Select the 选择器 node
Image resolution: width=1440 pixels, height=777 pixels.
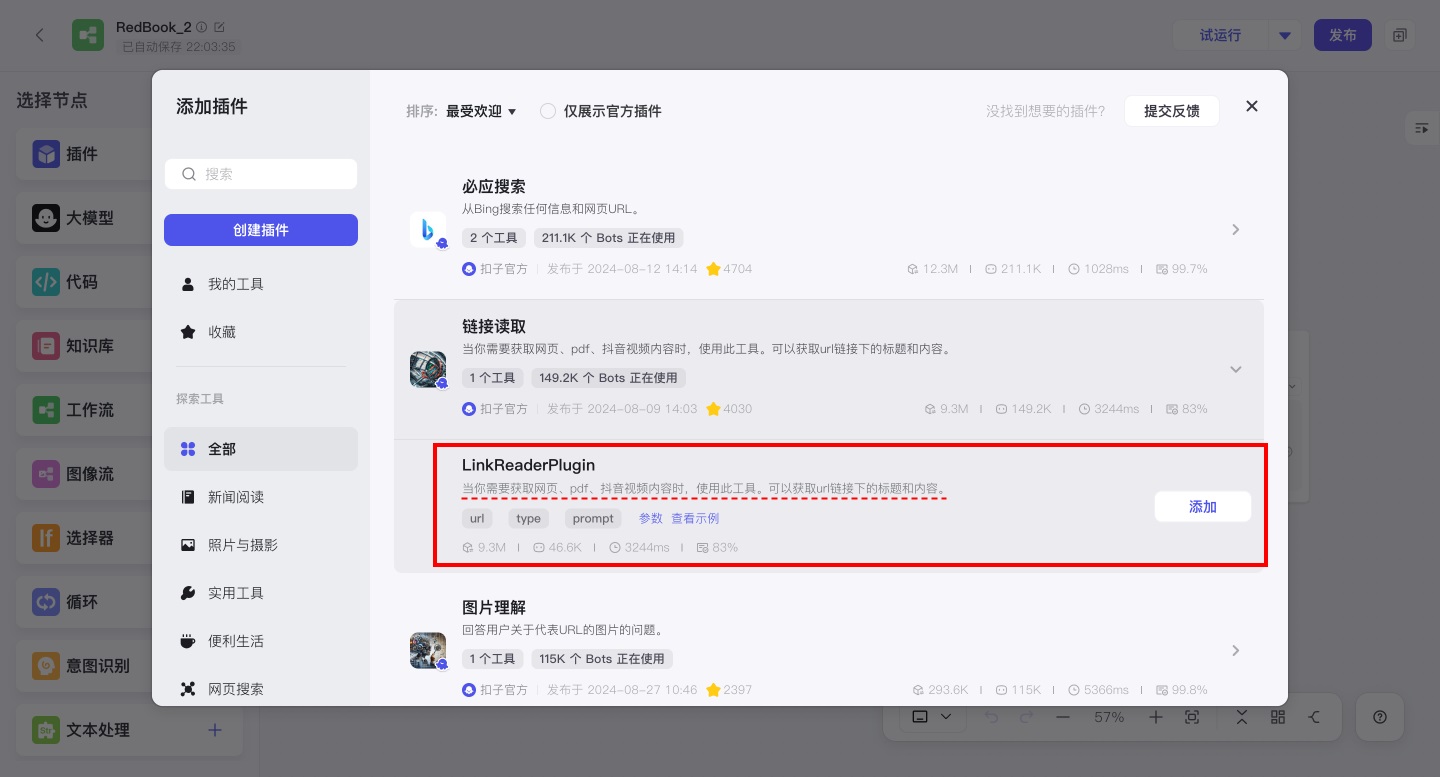[84, 538]
